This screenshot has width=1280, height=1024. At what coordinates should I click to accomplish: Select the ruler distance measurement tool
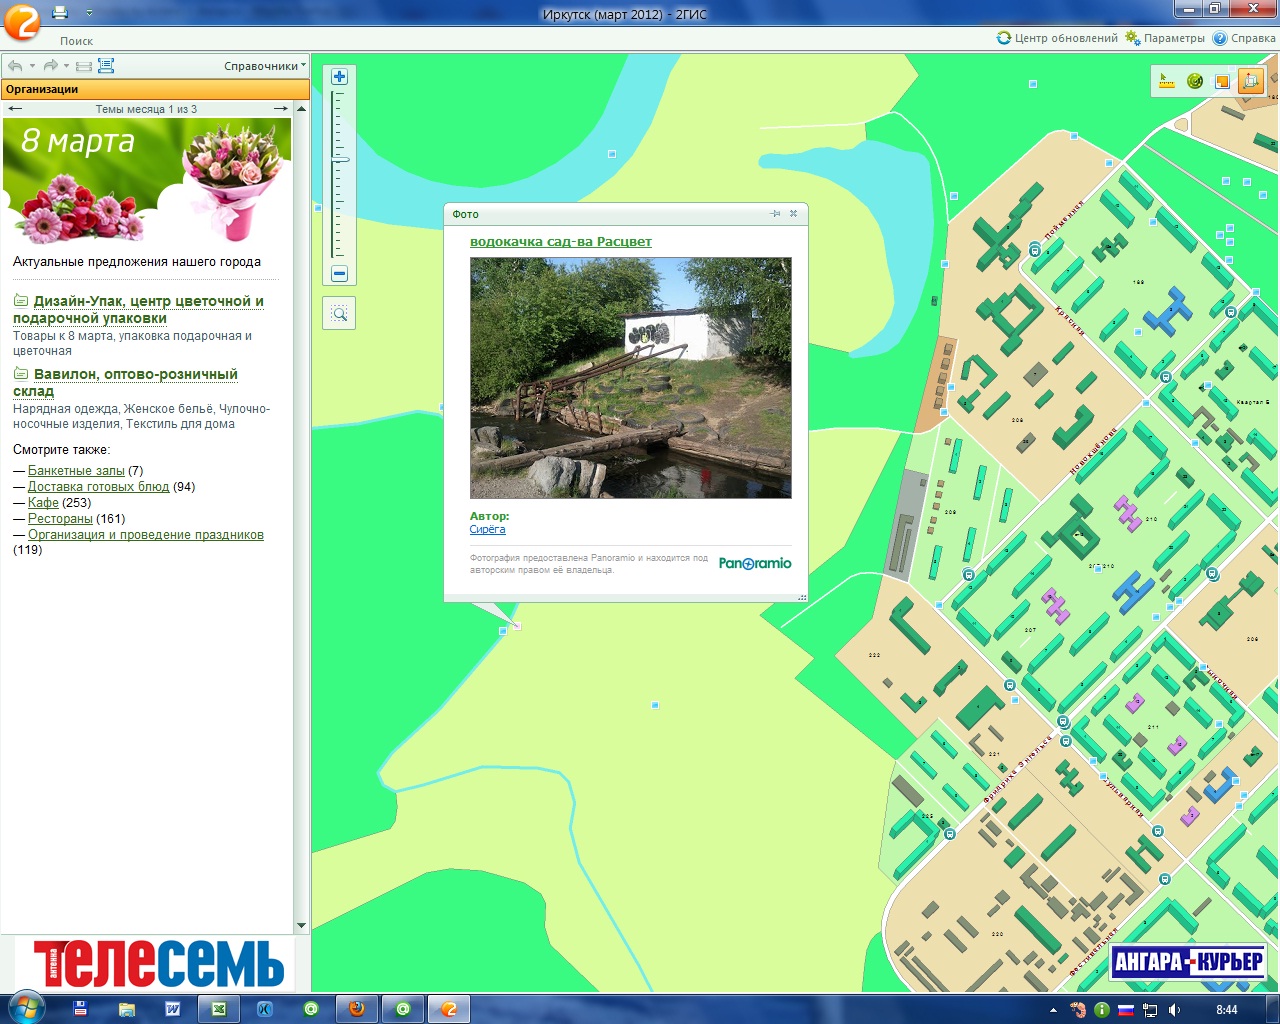point(1166,82)
